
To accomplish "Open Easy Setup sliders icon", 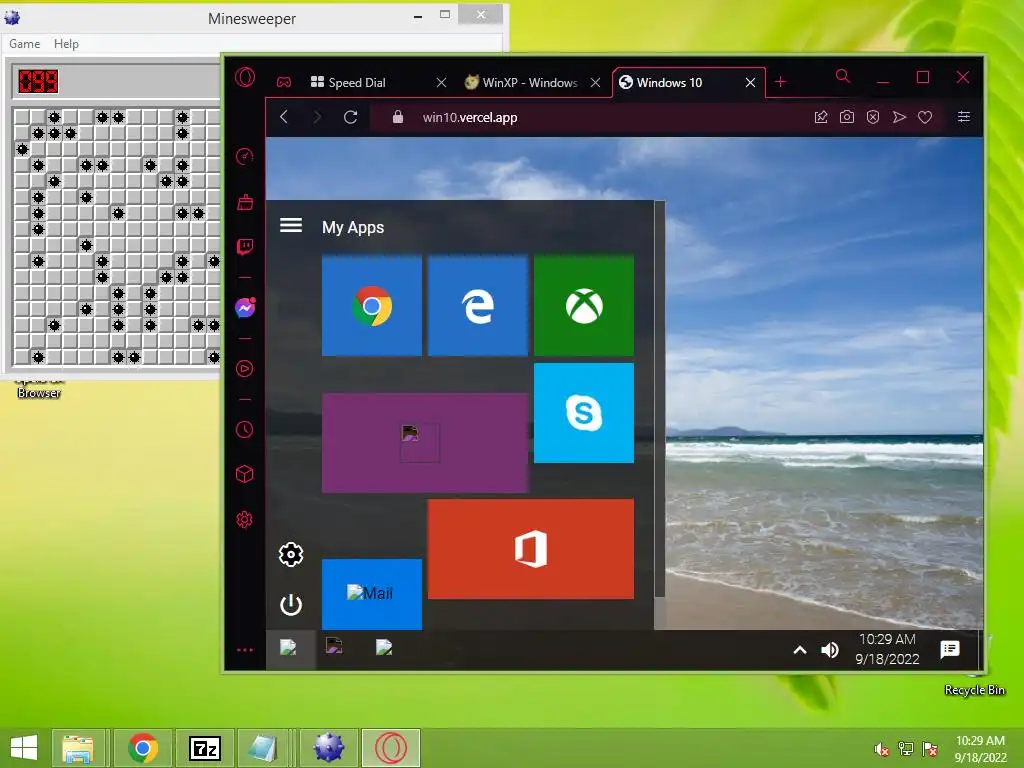I will coord(964,117).
